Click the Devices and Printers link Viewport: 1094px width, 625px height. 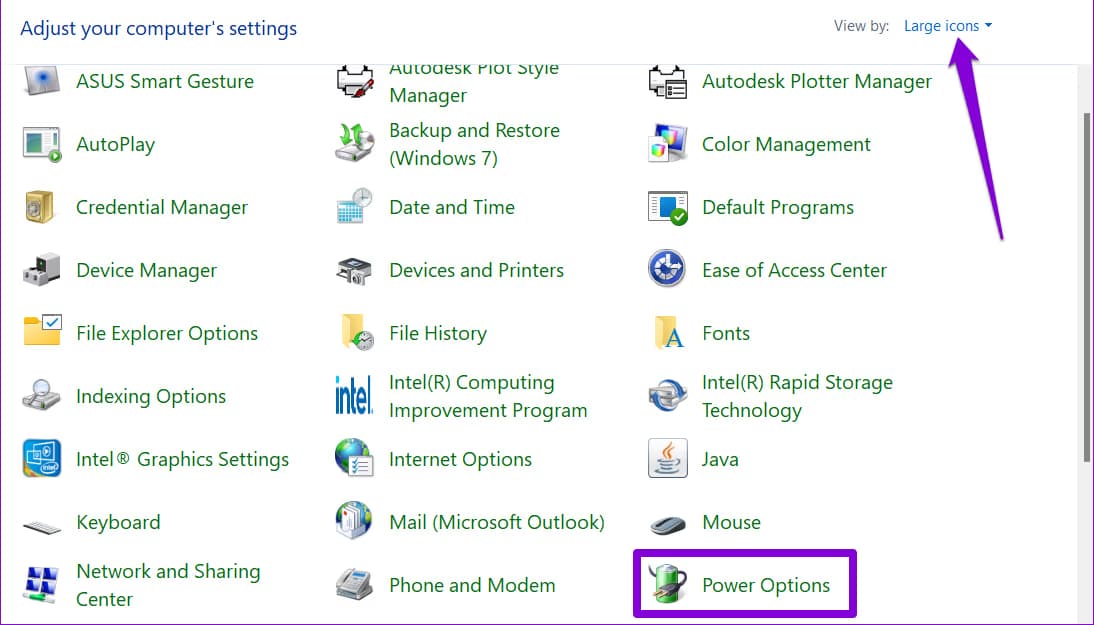[476, 271]
